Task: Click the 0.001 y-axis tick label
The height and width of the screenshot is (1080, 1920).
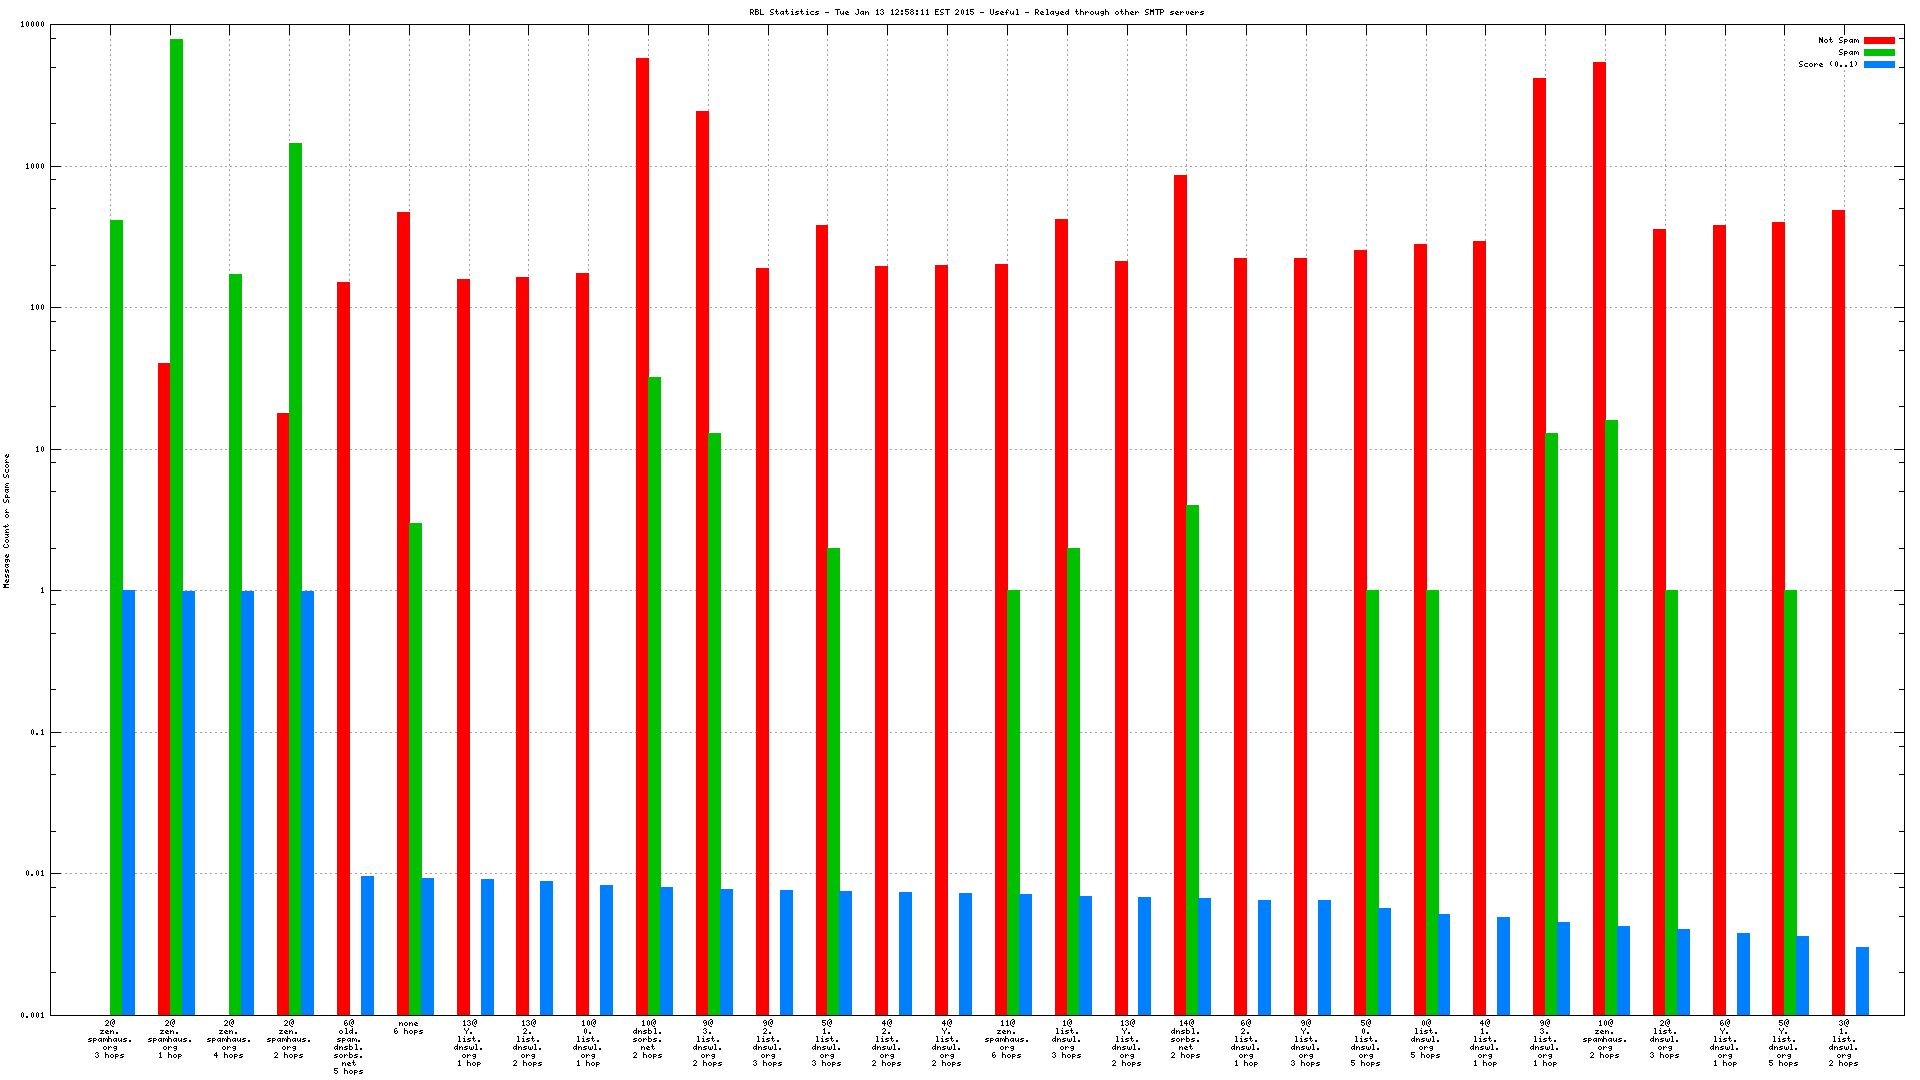Action: point(32,1015)
